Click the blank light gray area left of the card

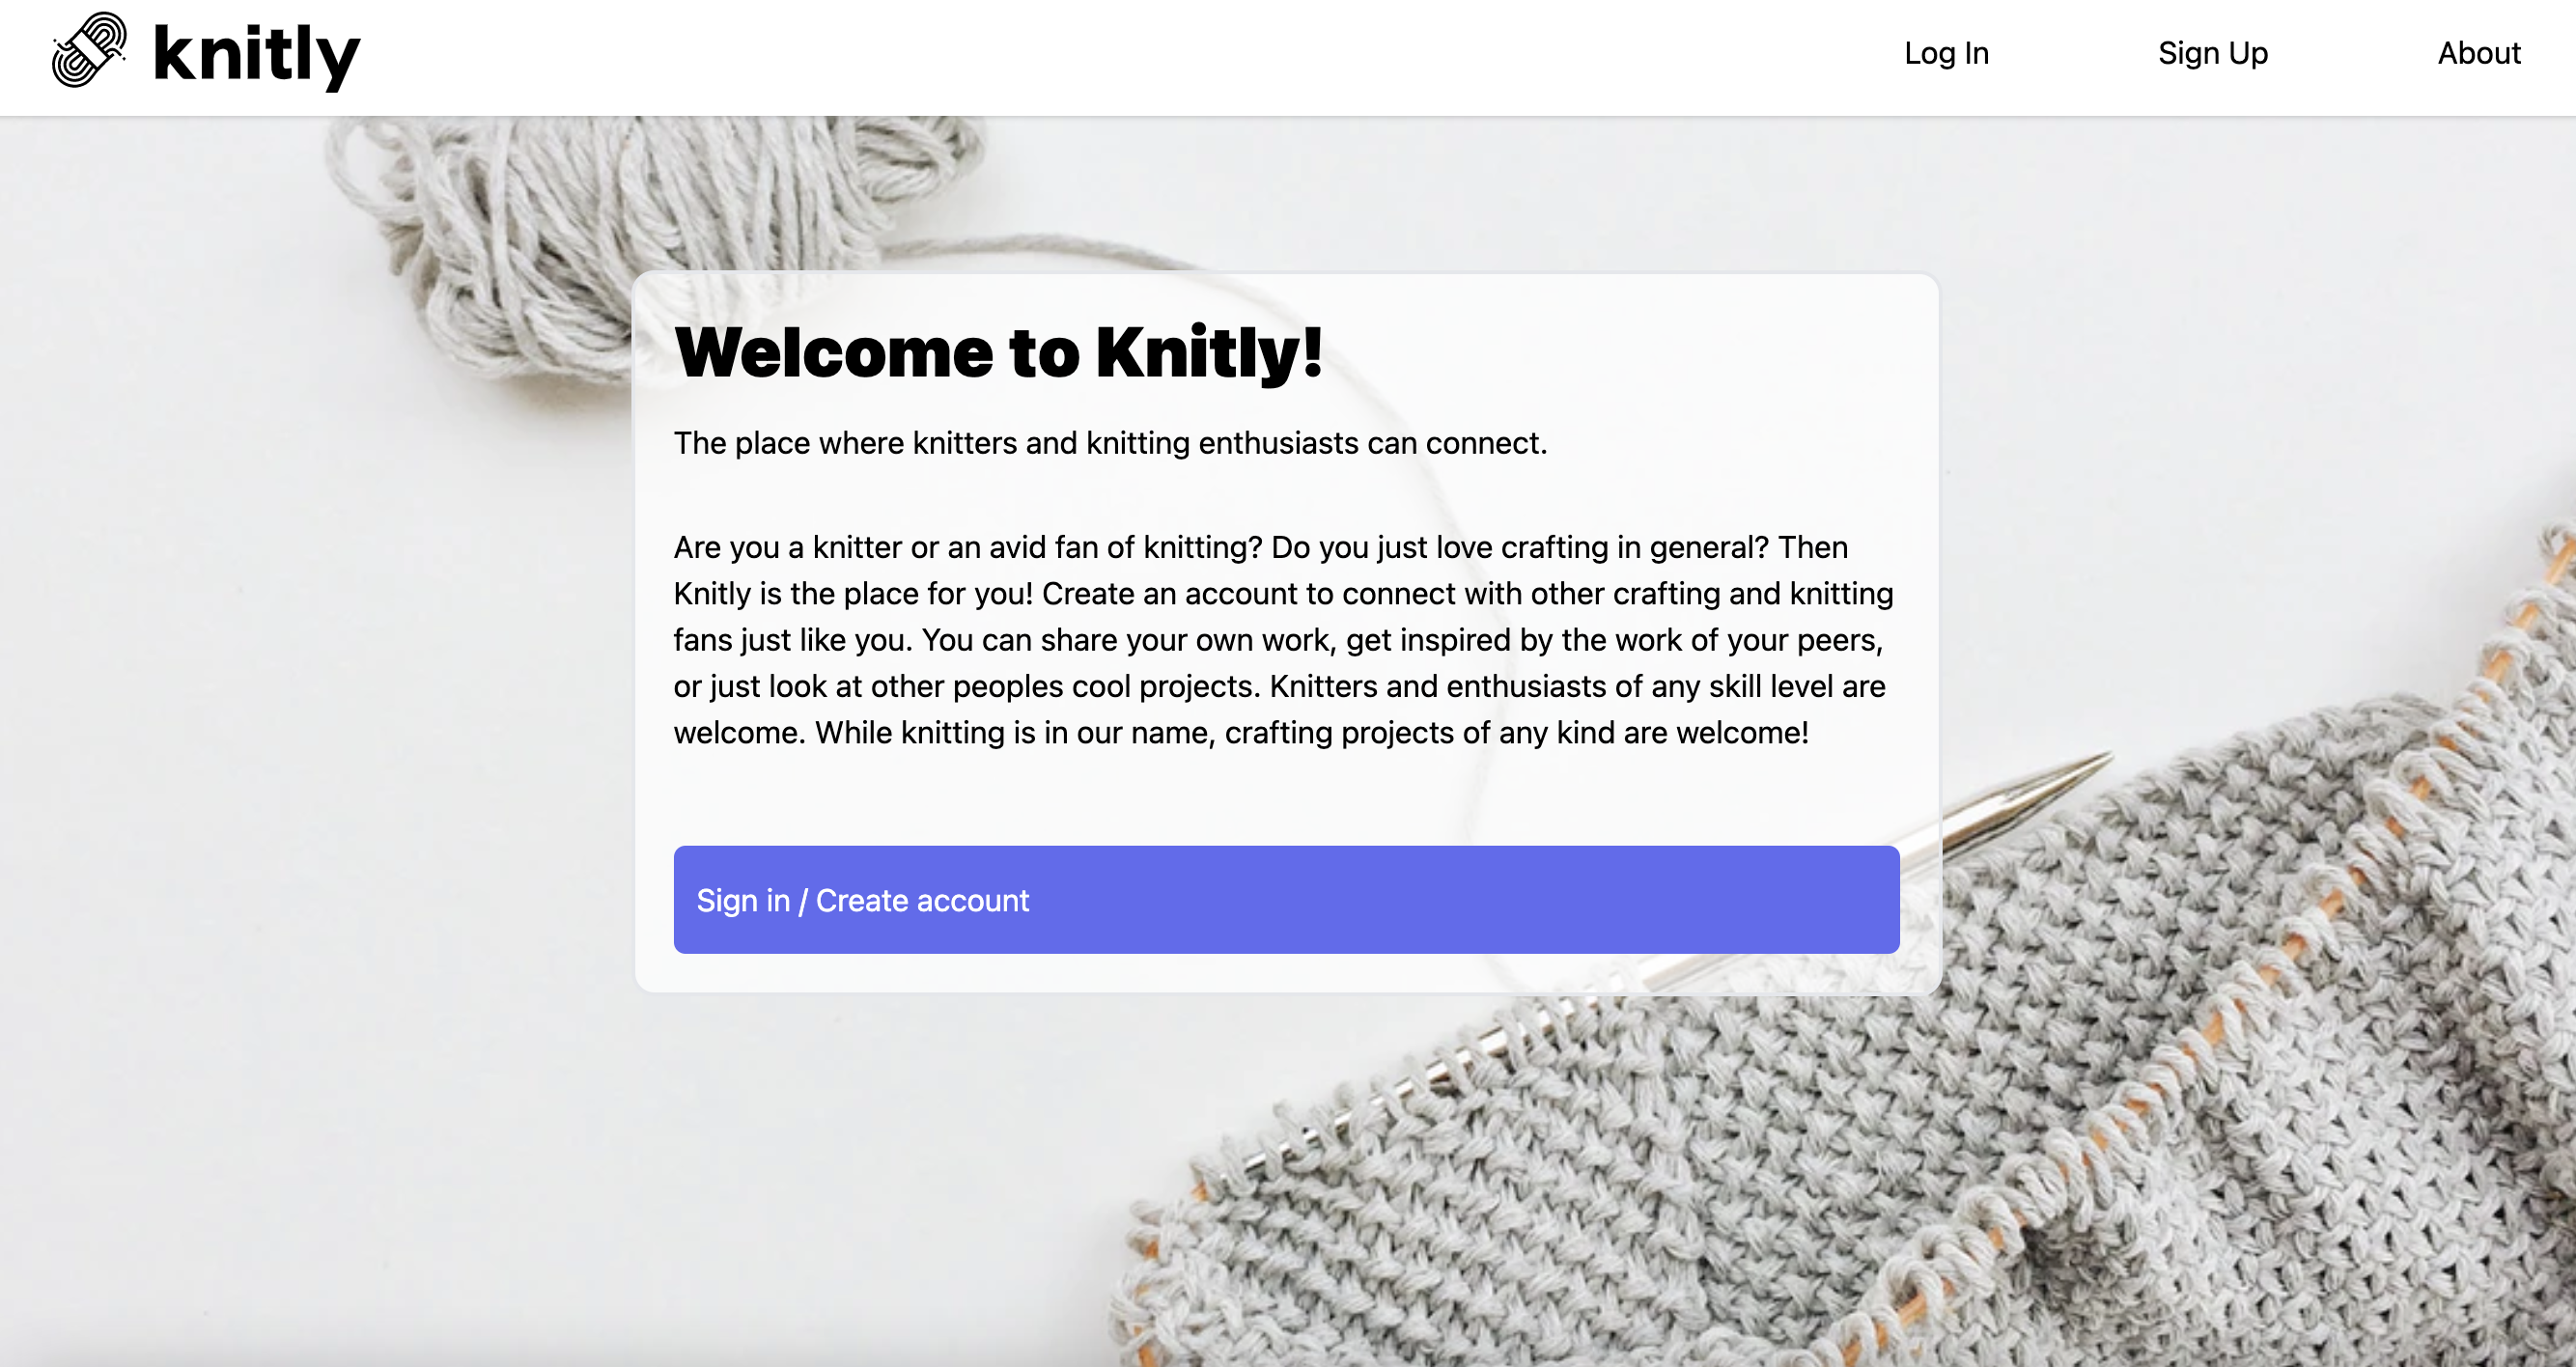(x=300, y=750)
